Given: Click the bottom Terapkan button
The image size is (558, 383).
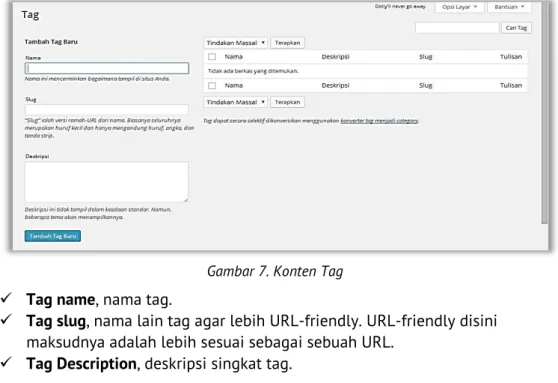Looking at the screenshot, I should point(288,102).
